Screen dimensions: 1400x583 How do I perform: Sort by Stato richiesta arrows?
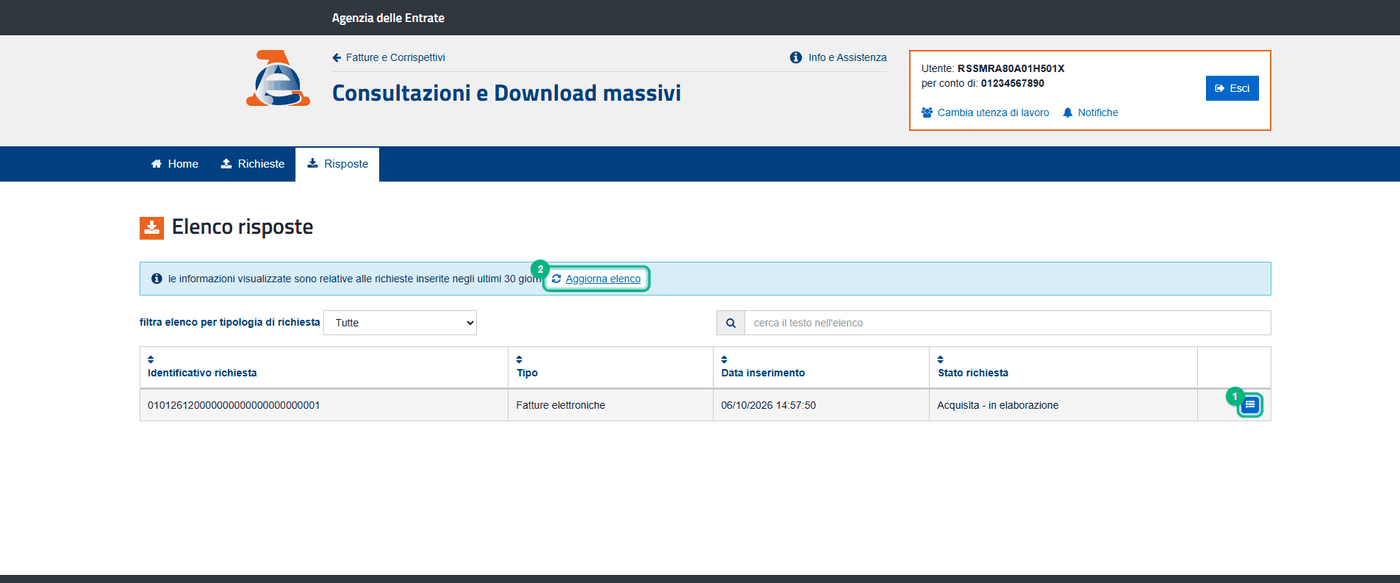[x=942, y=359]
